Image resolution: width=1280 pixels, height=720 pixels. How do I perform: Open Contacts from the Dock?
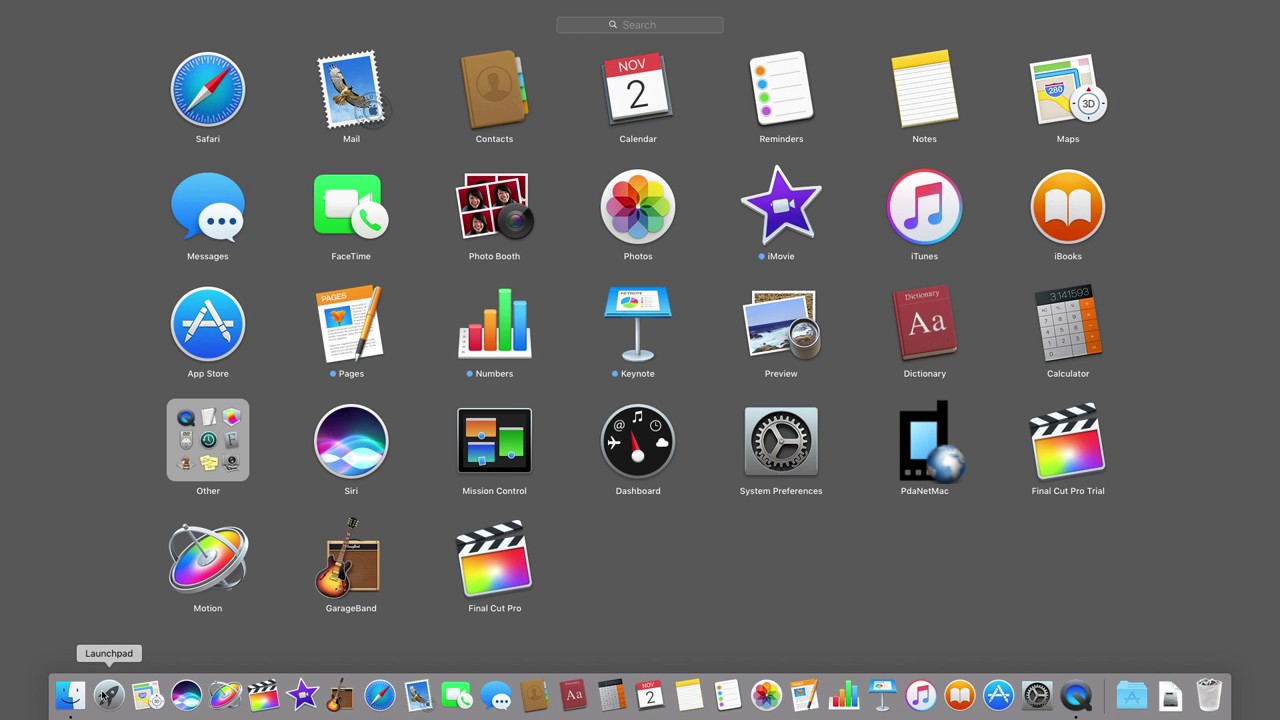[534, 694]
